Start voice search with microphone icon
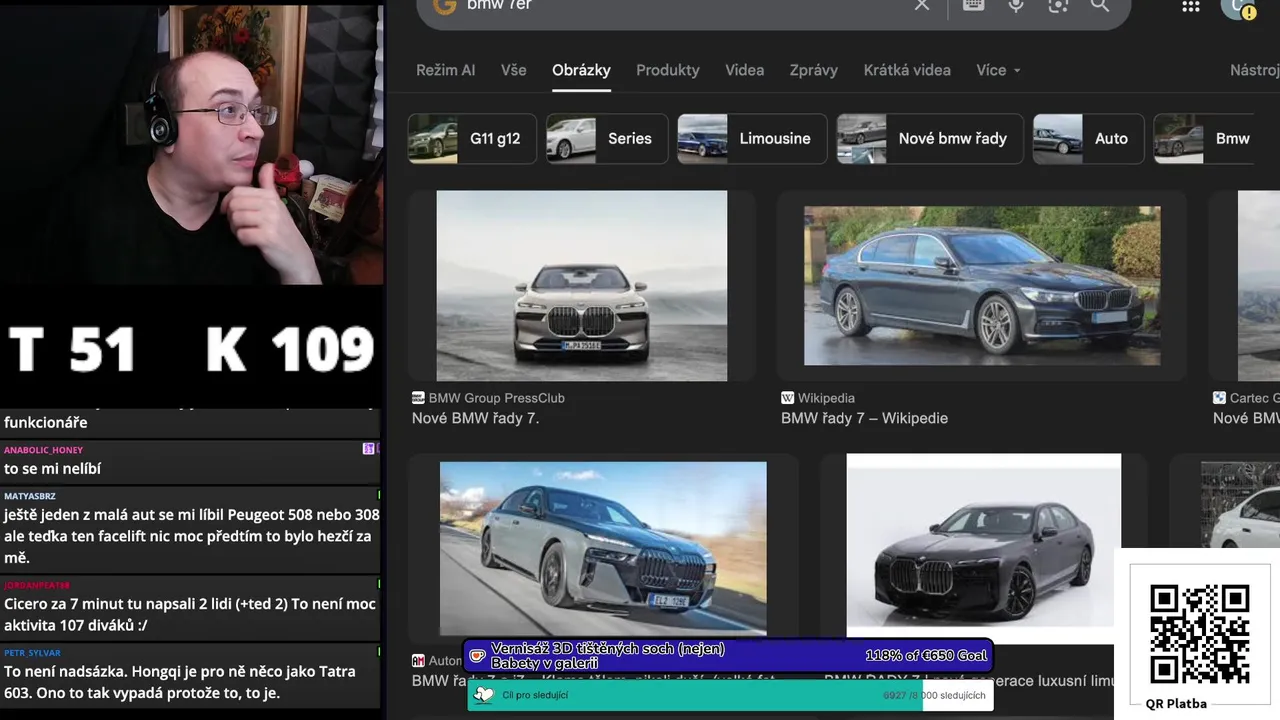 coord(1016,5)
